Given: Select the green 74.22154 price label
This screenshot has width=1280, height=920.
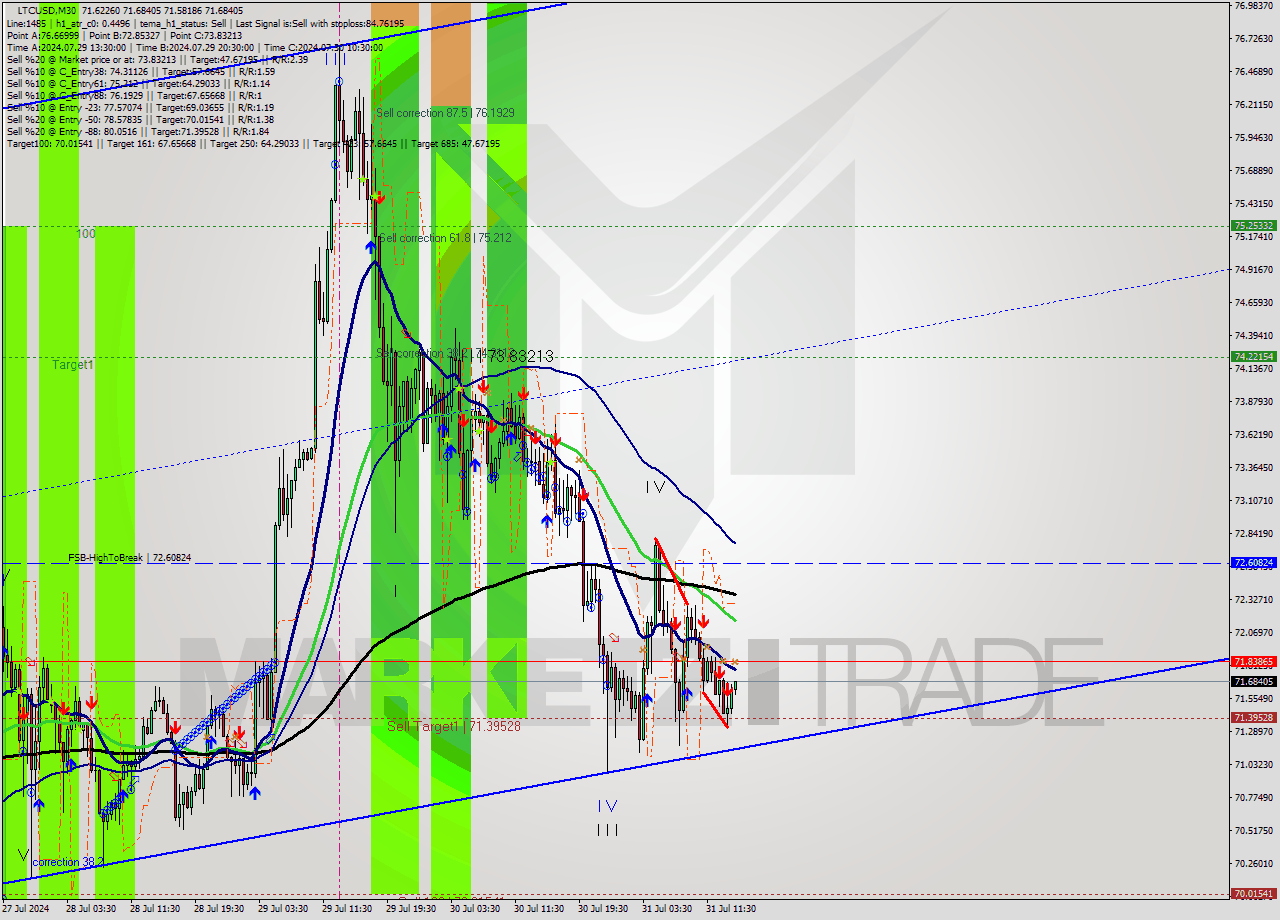Looking at the screenshot, I should pyautogui.click(x=1253, y=356).
